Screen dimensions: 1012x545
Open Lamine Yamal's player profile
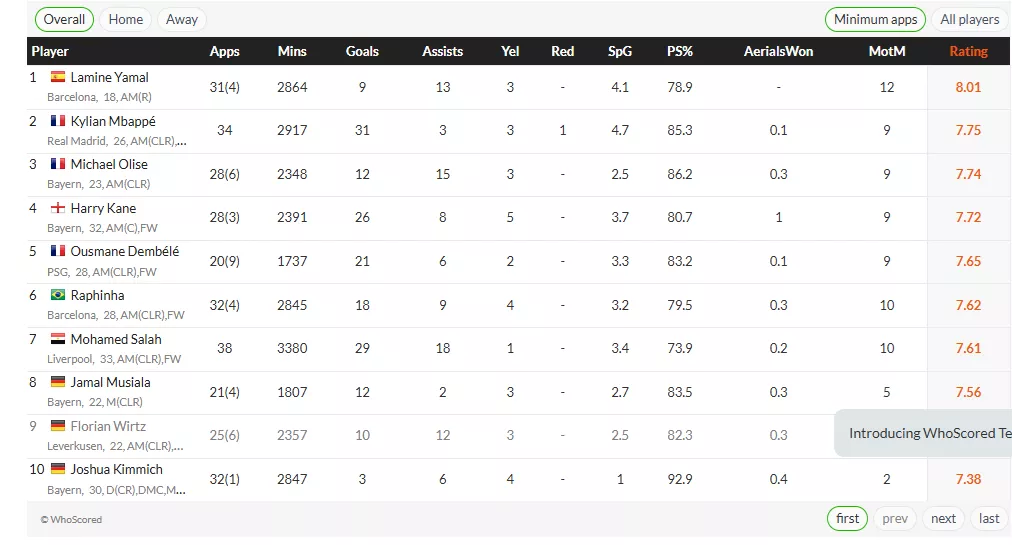click(x=109, y=77)
